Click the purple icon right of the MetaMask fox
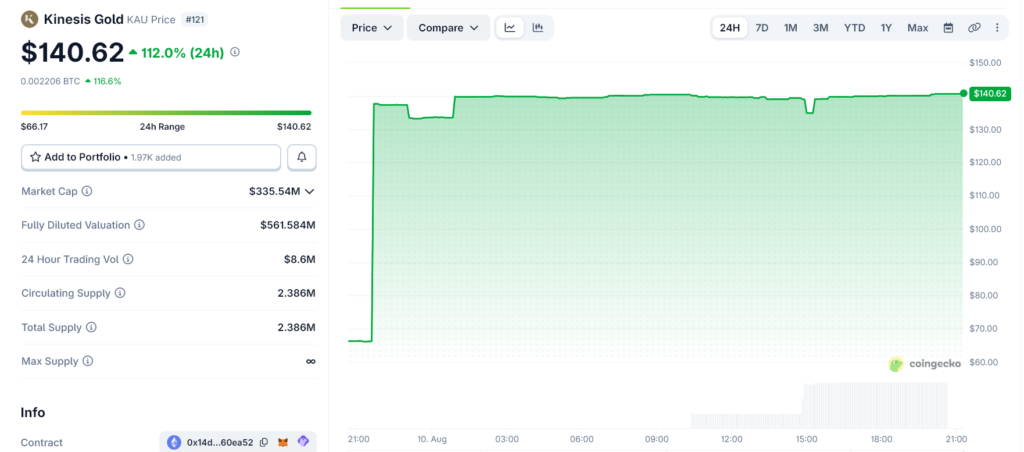 coord(303,442)
